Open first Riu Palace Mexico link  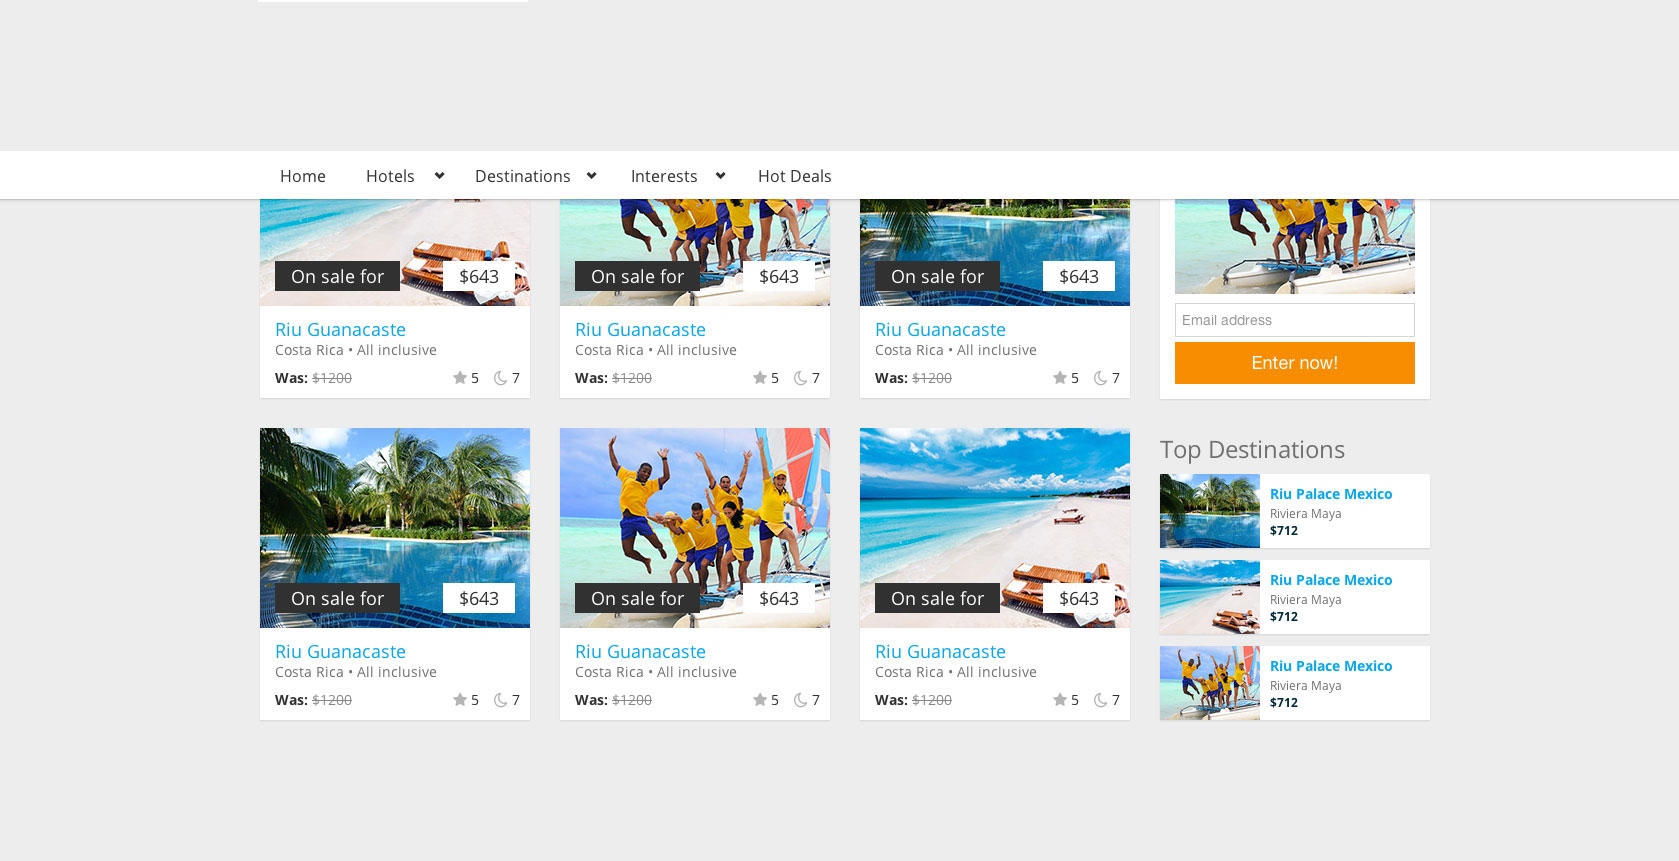coord(1331,494)
